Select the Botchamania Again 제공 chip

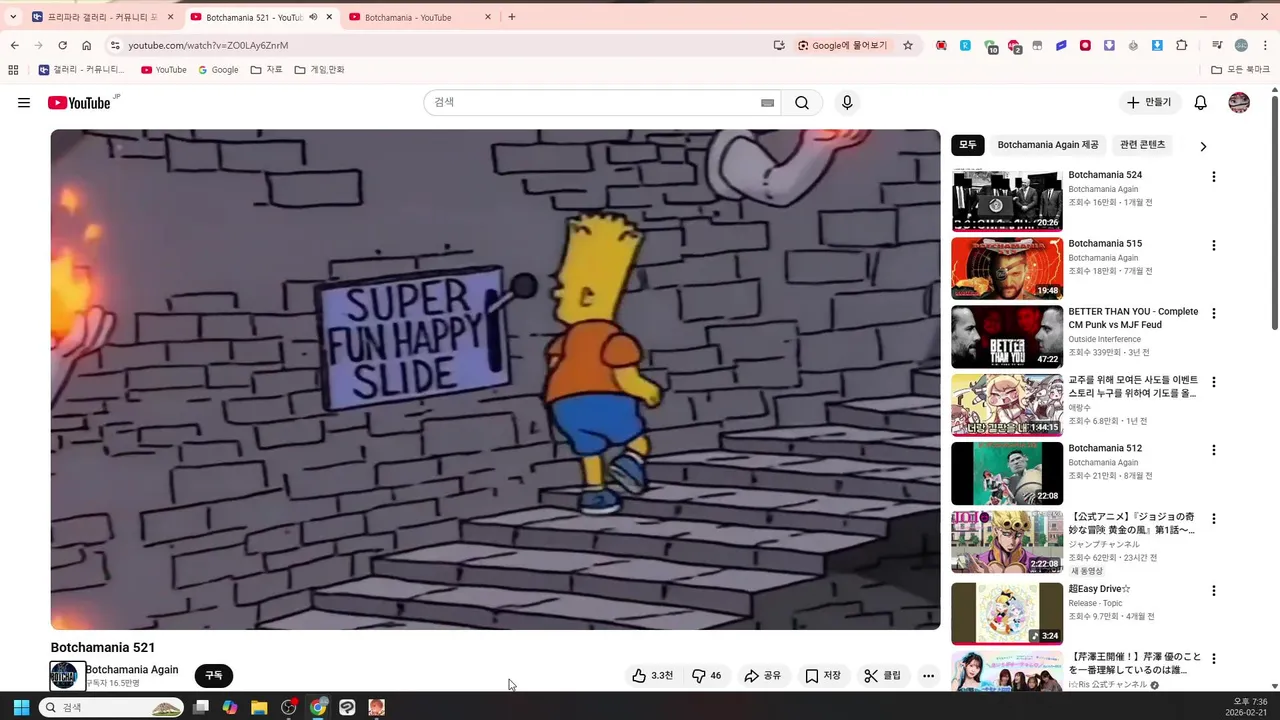(1048, 145)
